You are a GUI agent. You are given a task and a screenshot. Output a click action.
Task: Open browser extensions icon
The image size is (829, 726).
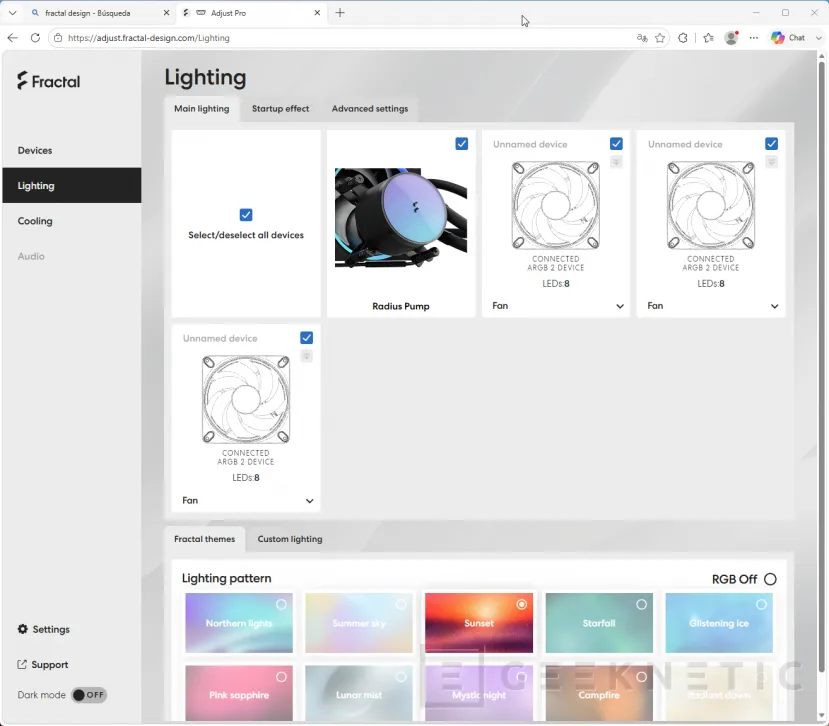pos(683,38)
